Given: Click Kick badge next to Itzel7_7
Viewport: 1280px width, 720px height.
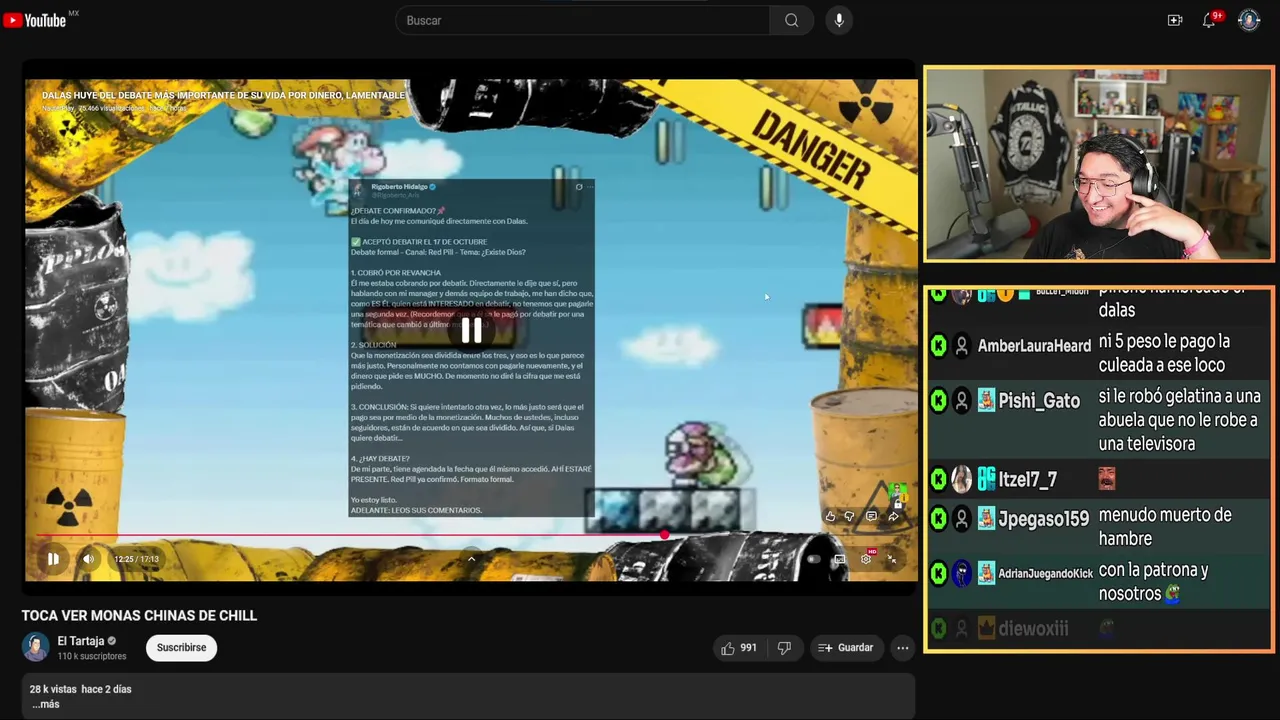Looking at the screenshot, I should click(x=938, y=480).
